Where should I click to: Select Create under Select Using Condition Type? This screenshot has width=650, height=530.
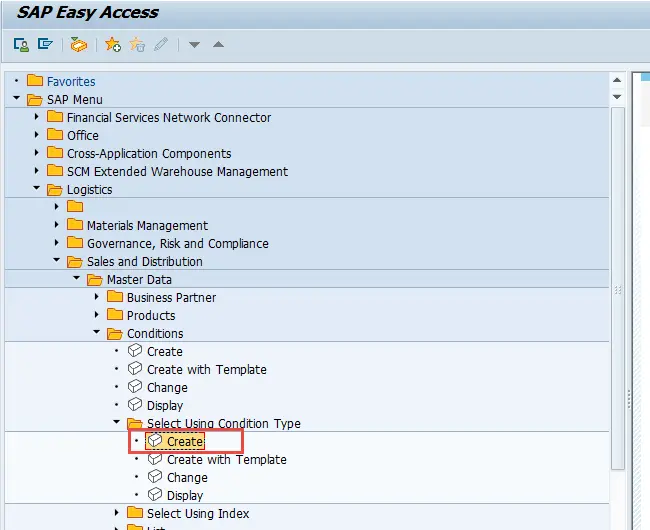tap(185, 441)
